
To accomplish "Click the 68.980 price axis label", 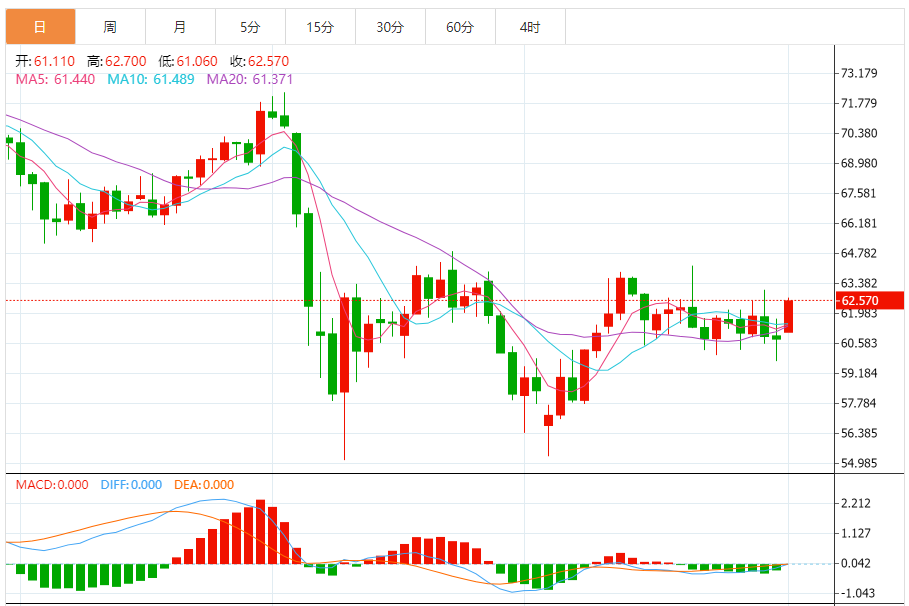I will 859,163.
